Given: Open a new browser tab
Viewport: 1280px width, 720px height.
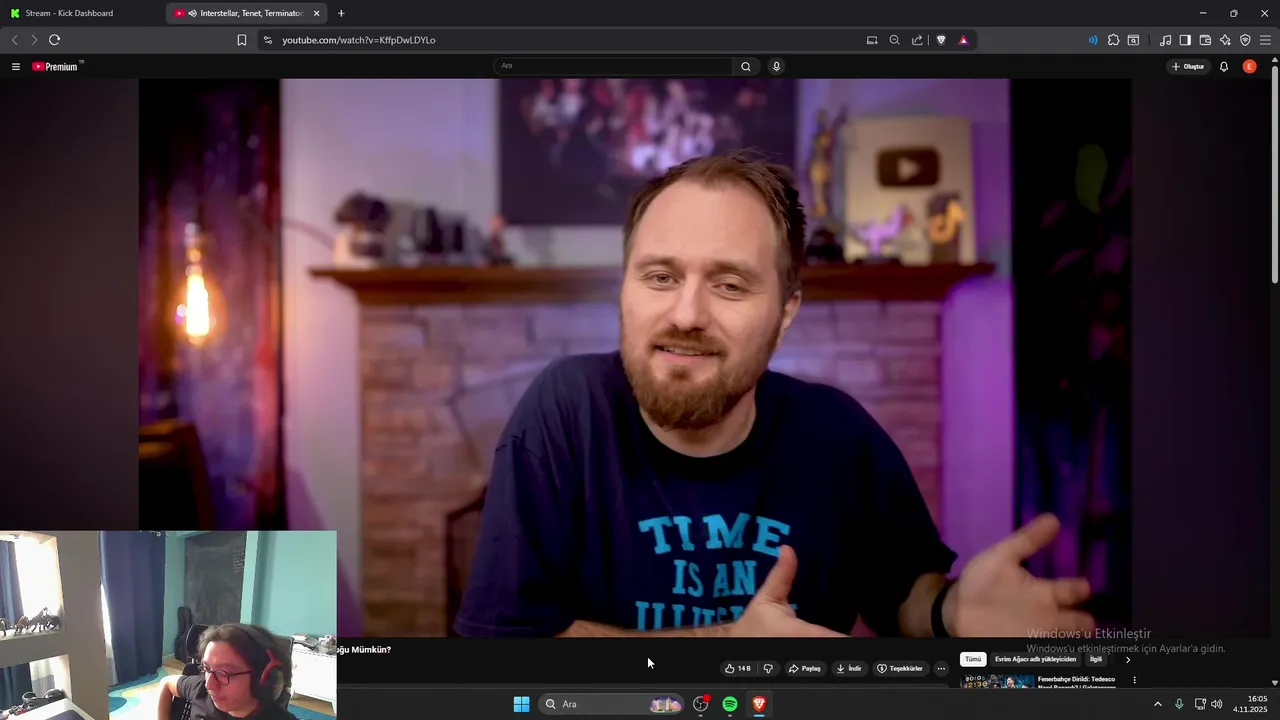Looking at the screenshot, I should pyautogui.click(x=341, y=13).
